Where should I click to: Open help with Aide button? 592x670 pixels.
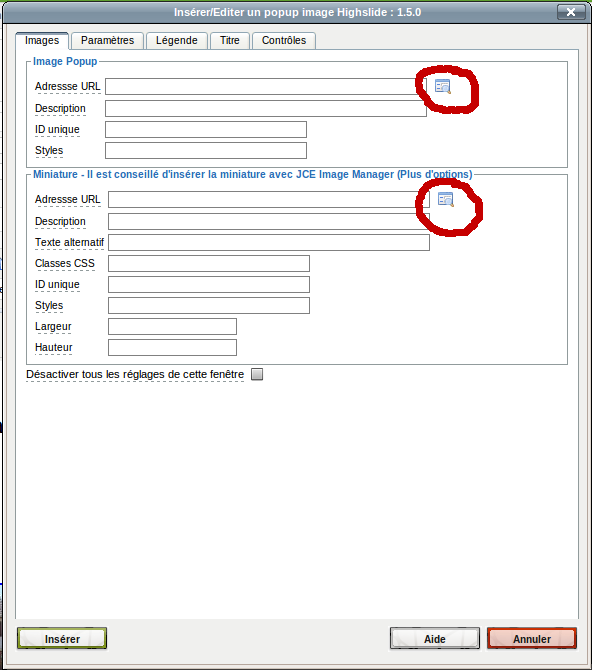click(435, 639)
